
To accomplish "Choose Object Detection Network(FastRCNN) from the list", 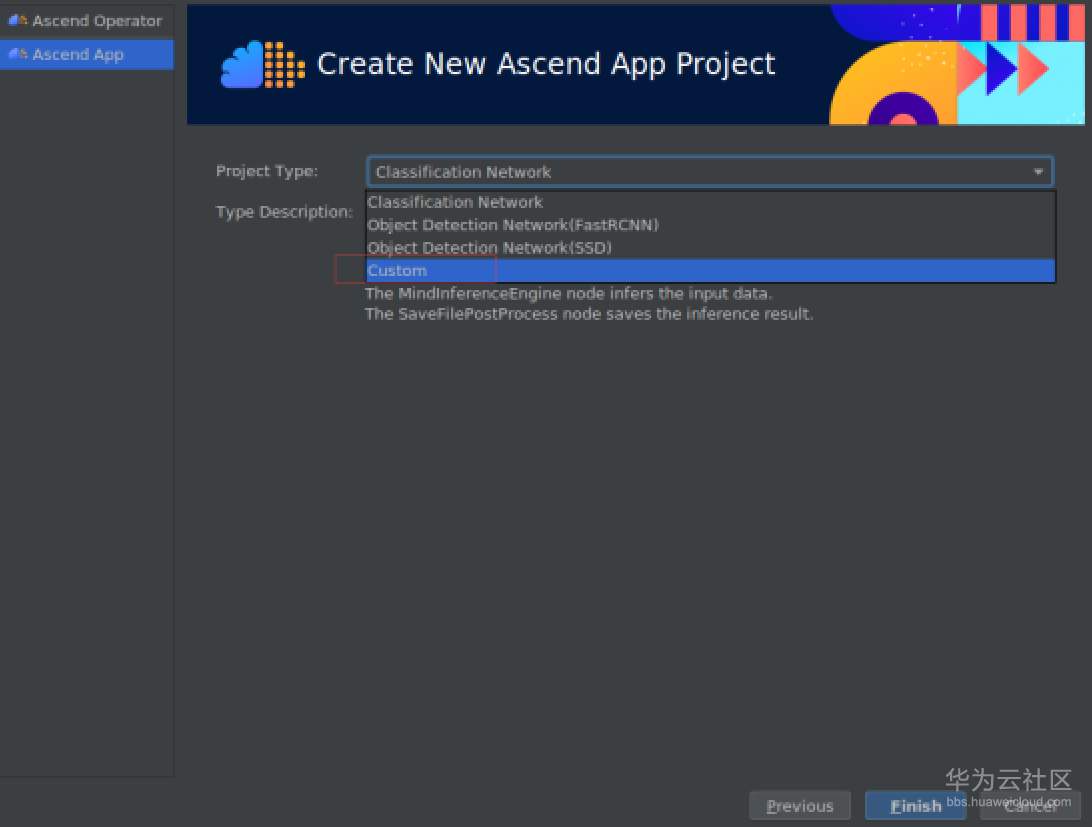I will click(513, 225).
